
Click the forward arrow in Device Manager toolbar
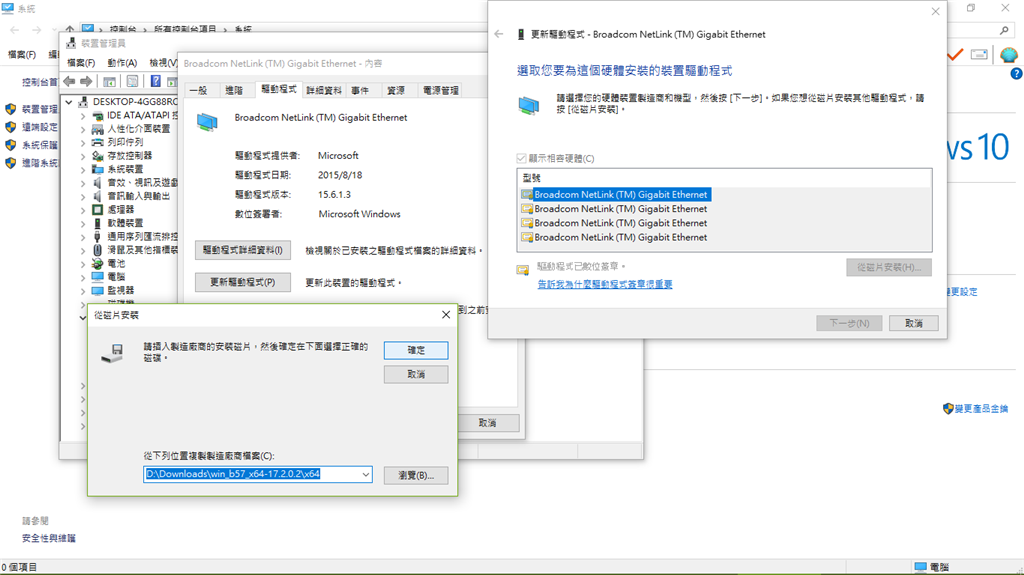[86, 81]
